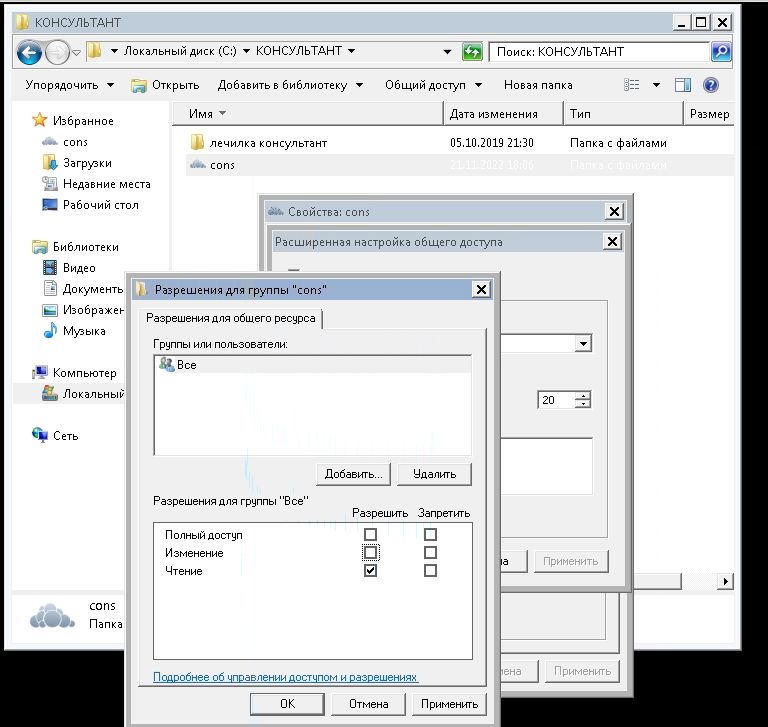The image size is (768, 727).
Task: Click Удалить button
Action: coord(434,474)
